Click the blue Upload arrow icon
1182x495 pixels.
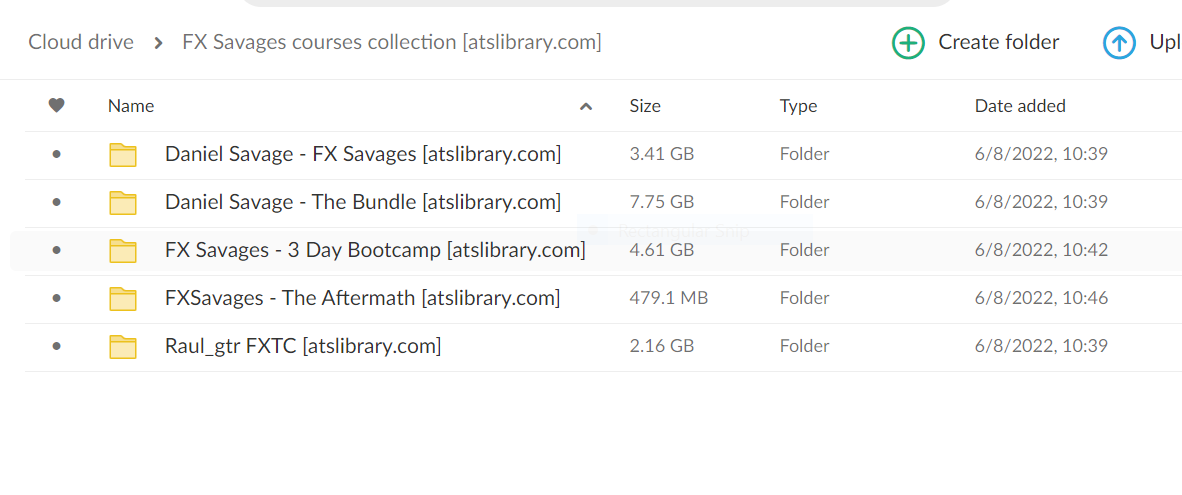[x=1119, y=43]
